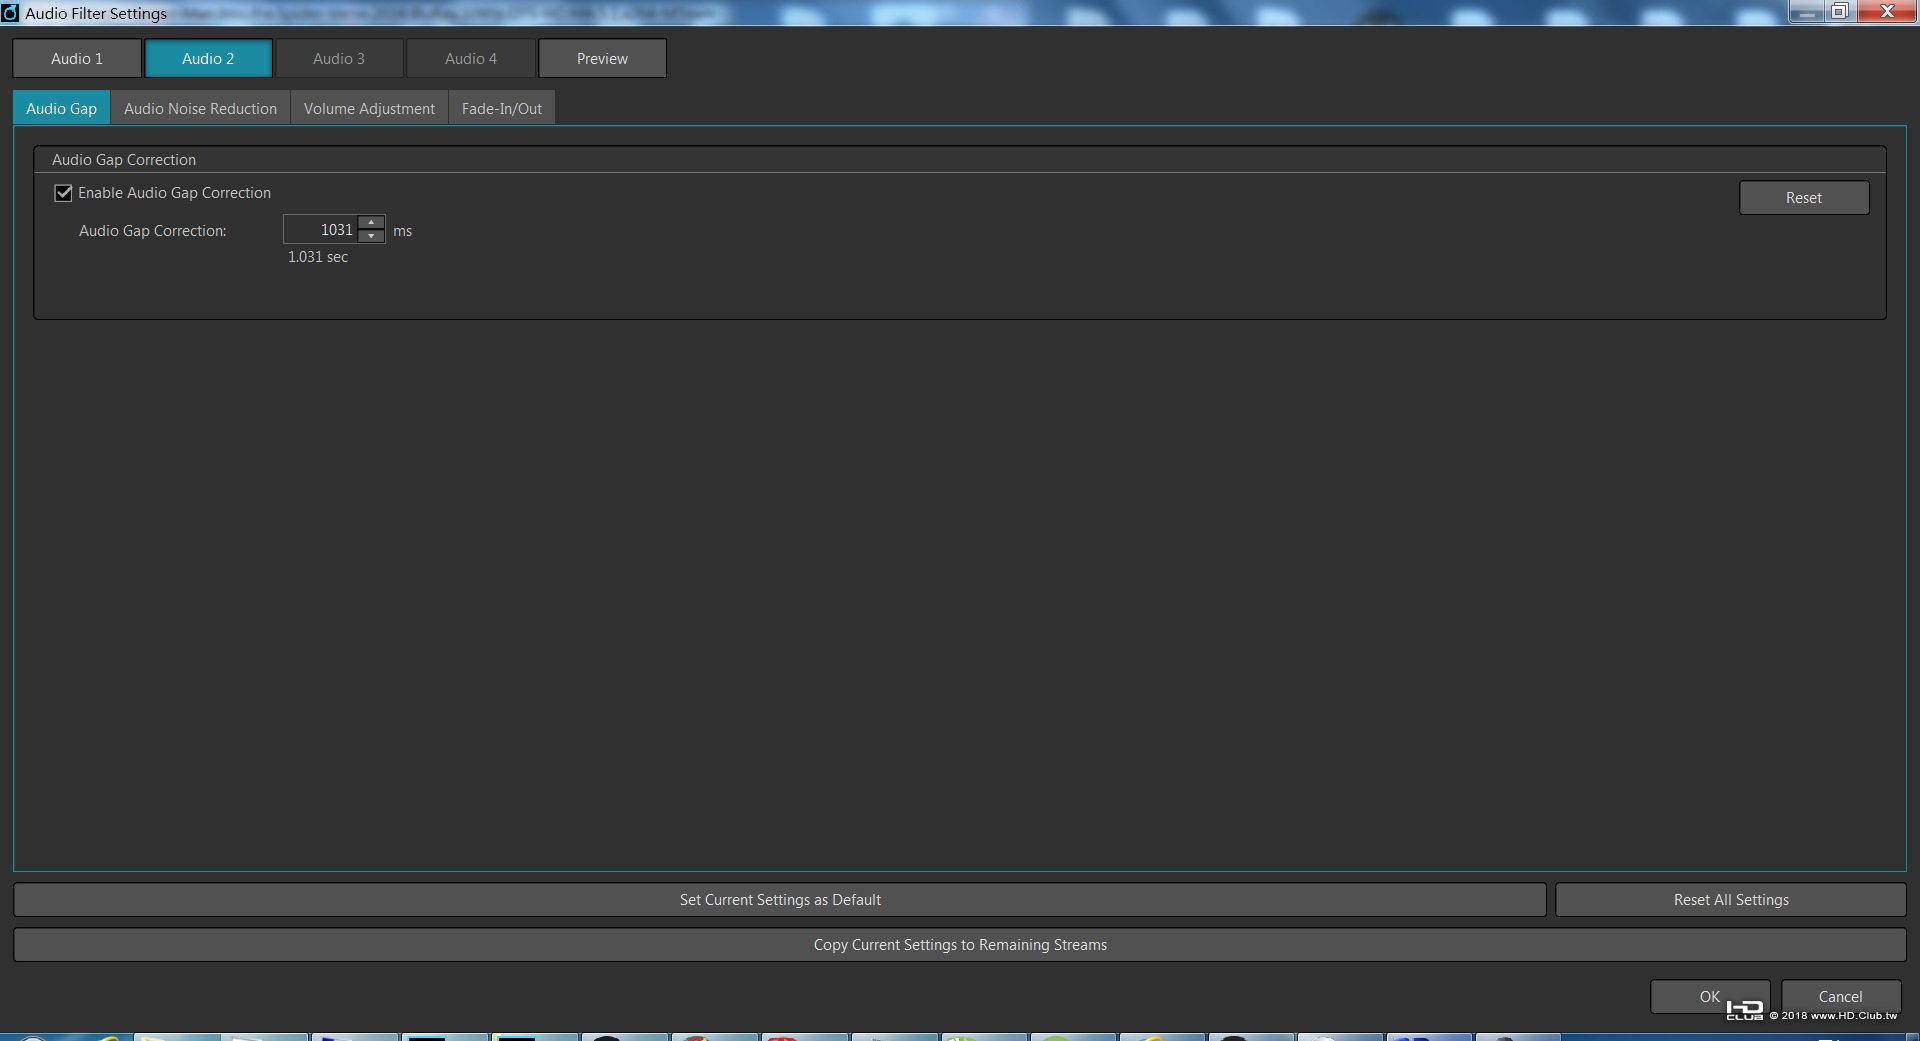Click the Reset button for Audio Gap
The image size is (1920, 1041).
tap(1804, 198)
